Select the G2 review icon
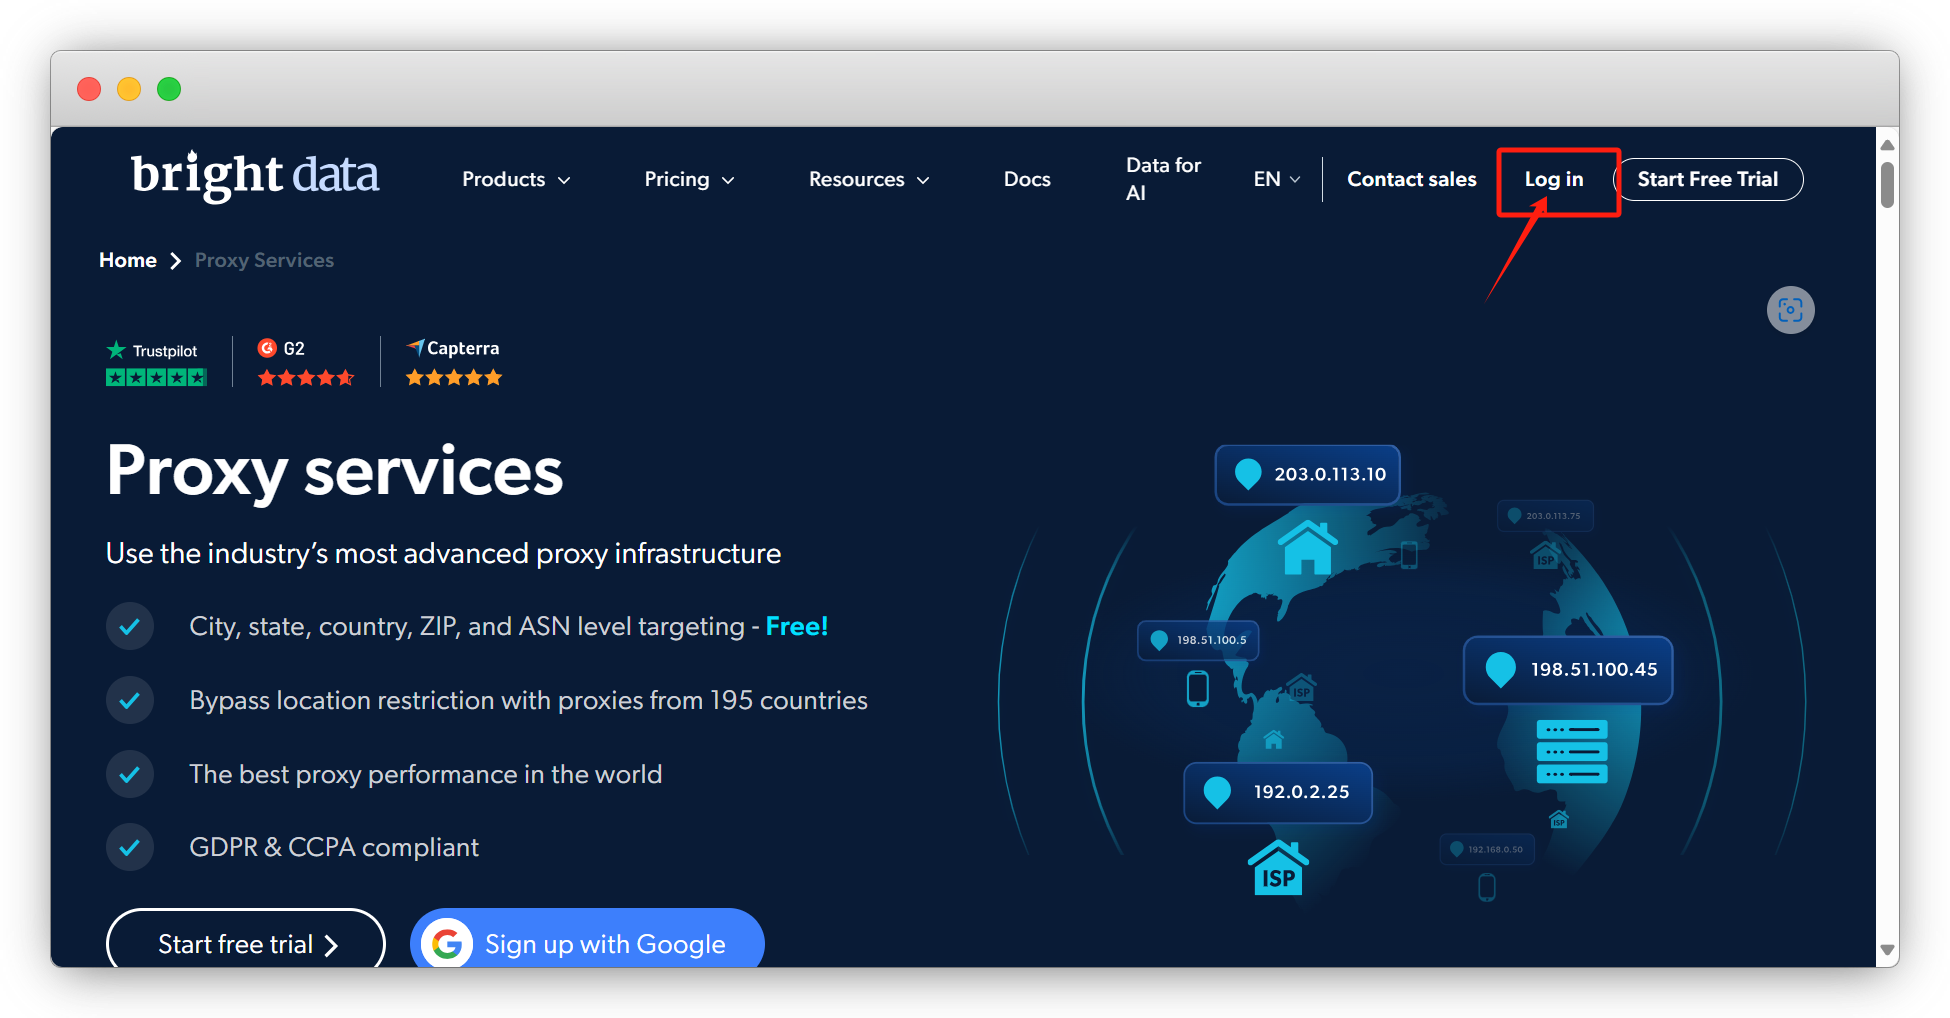Image resolution: width=1950 pixels, height=1018 pixels. pyautogui.click(x=267, y=348)
